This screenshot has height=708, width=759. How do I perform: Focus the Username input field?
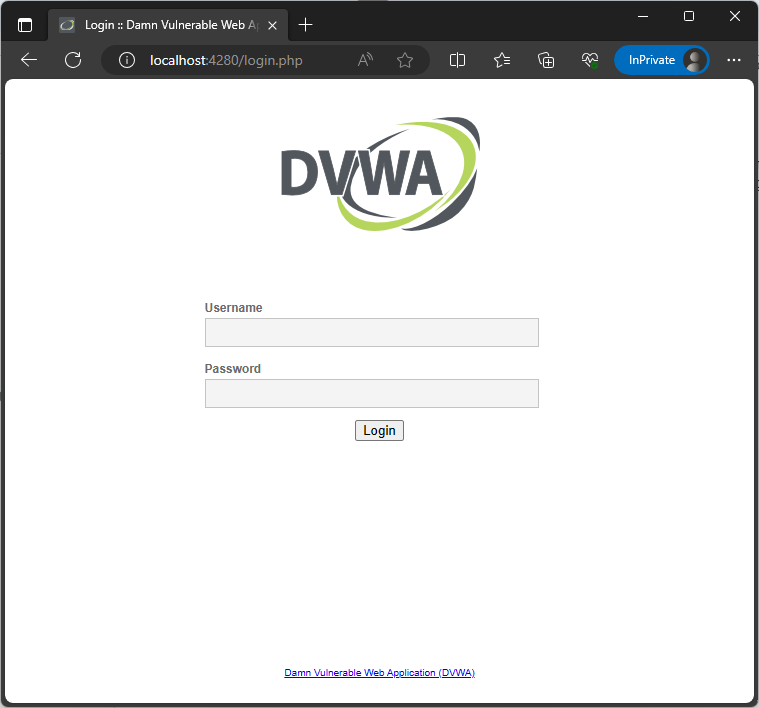click(x=372, y=332)
